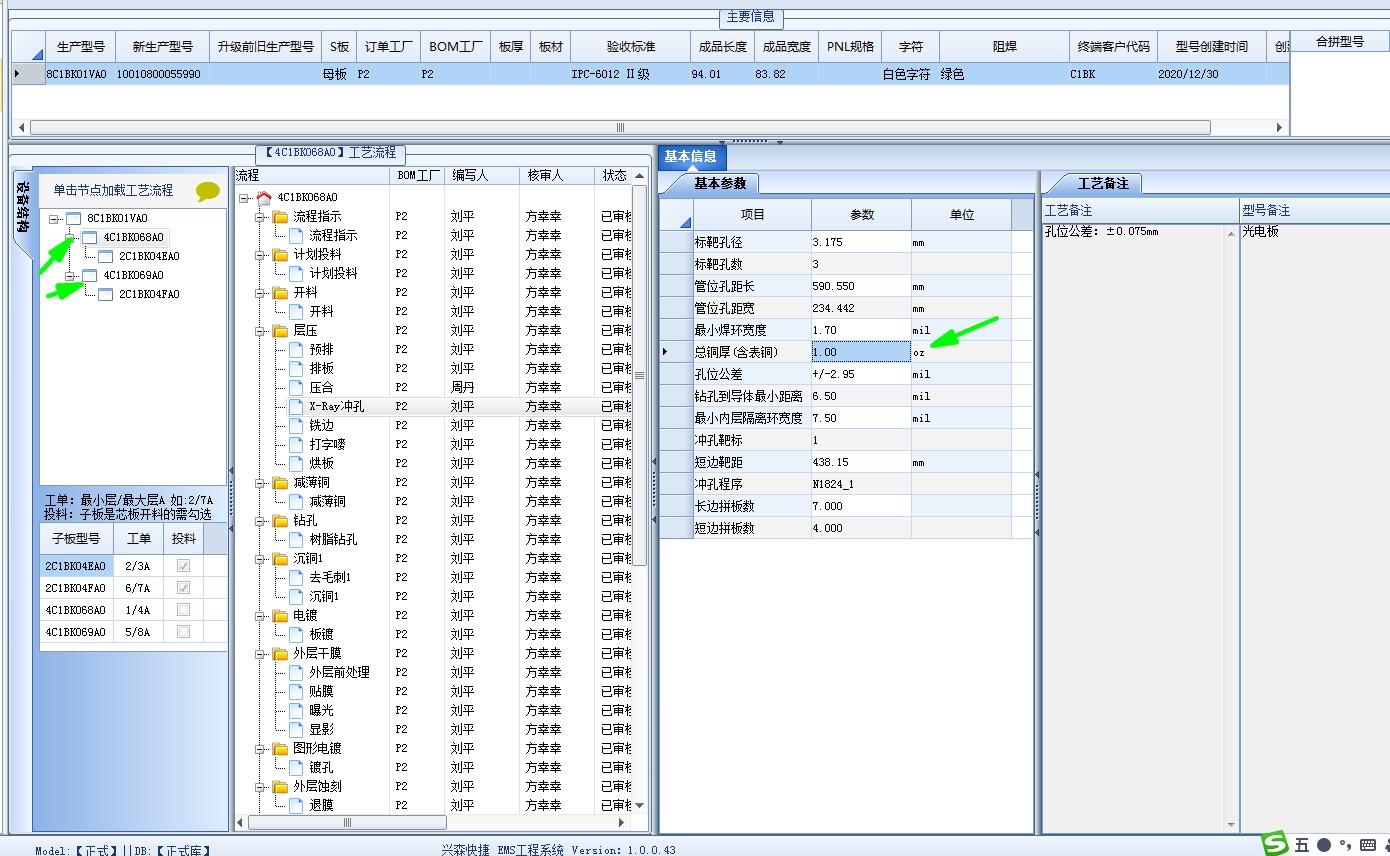
Task: Toggle 投料 checkbox for 2C1BK04EA0
Action: 183,566
